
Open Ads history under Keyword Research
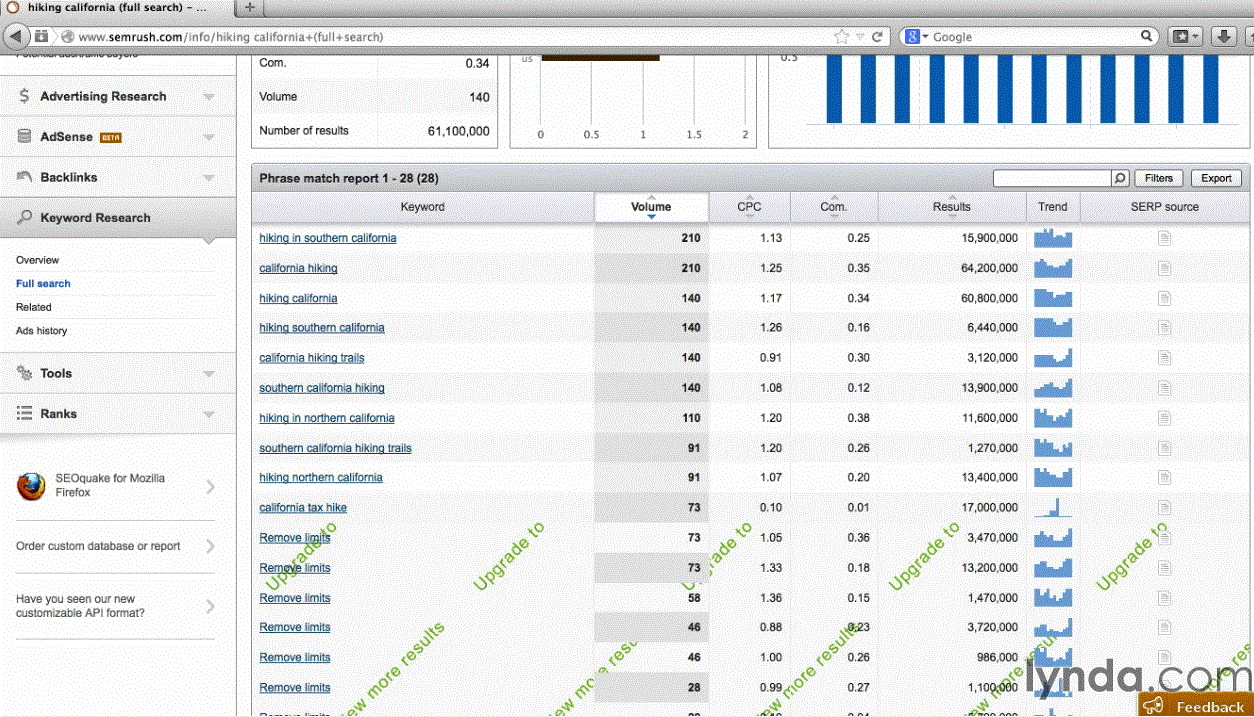click(41, 331)
